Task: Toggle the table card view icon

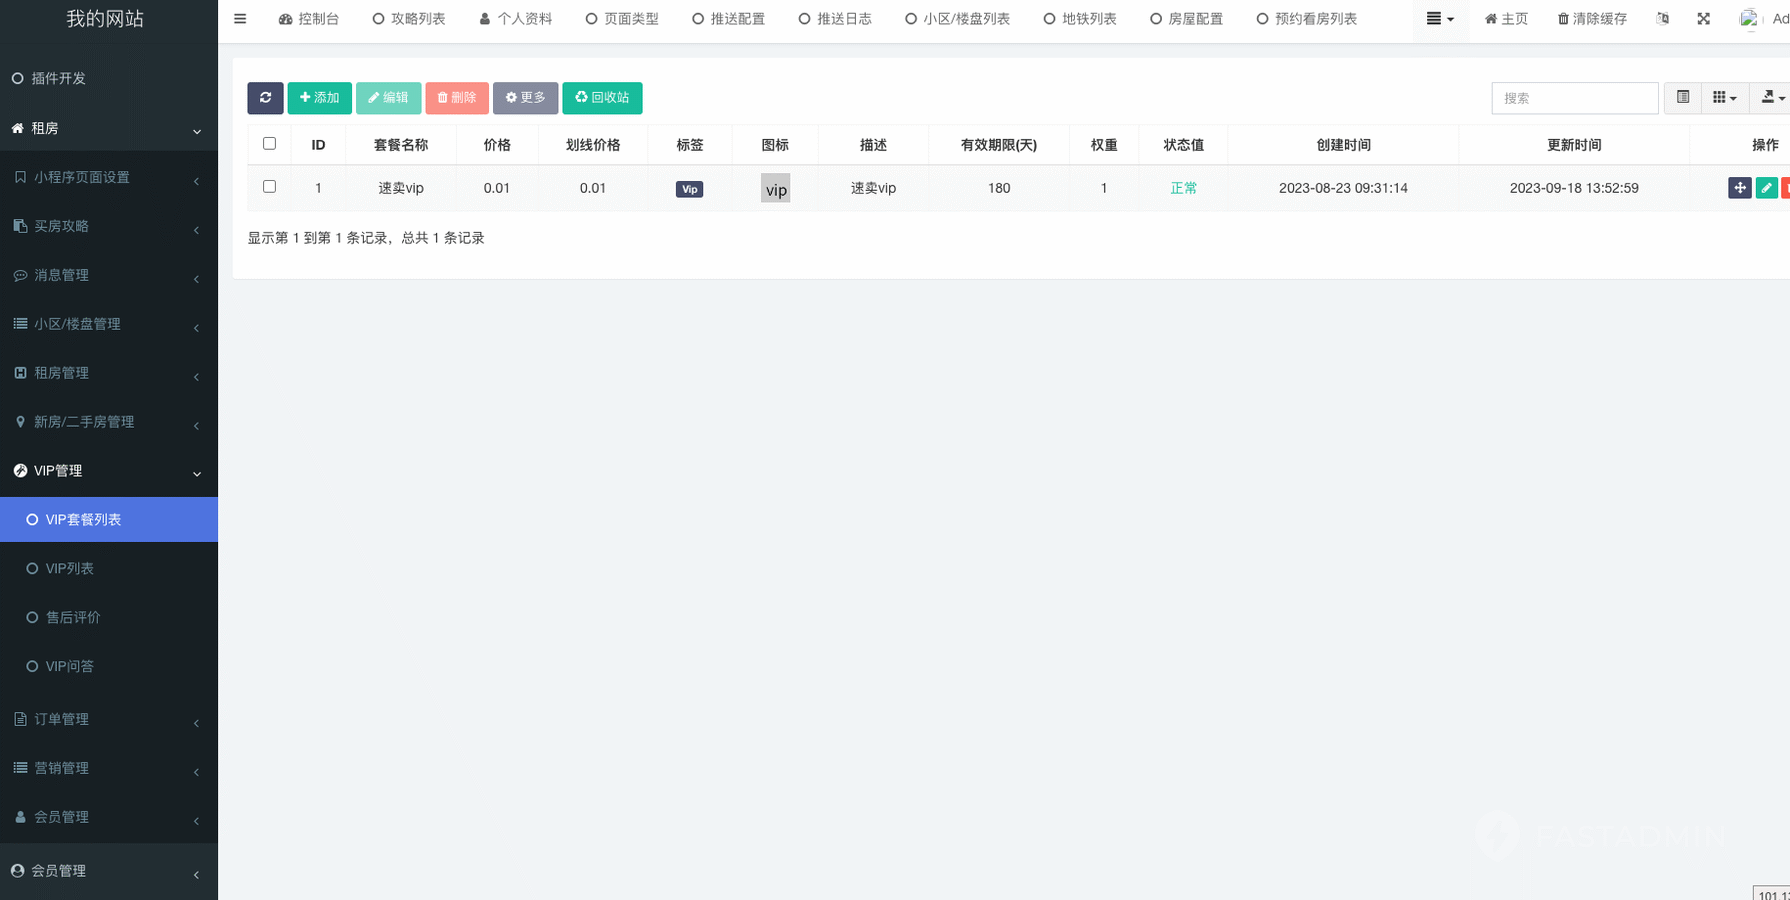Action: click(x=1683, y=98)
